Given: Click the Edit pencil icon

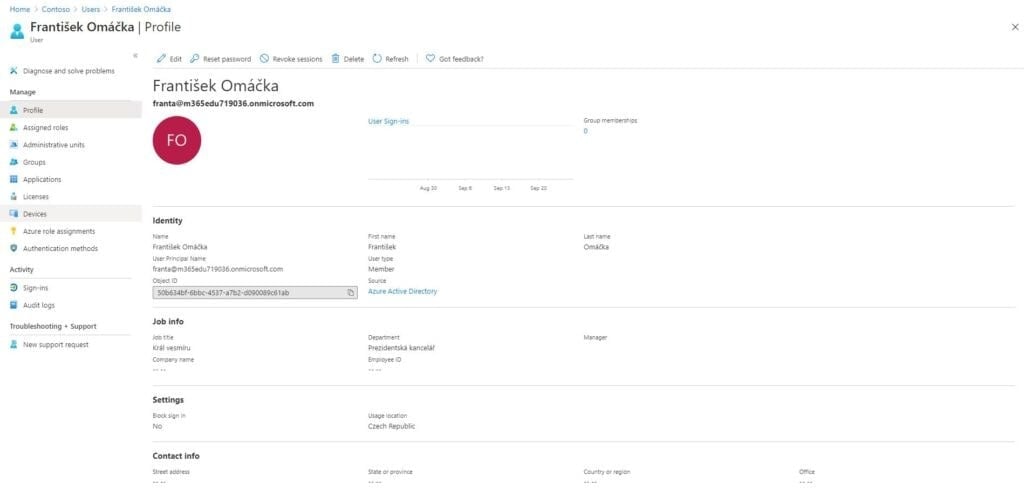Looking at the screenshot, I should coord(161,59).
